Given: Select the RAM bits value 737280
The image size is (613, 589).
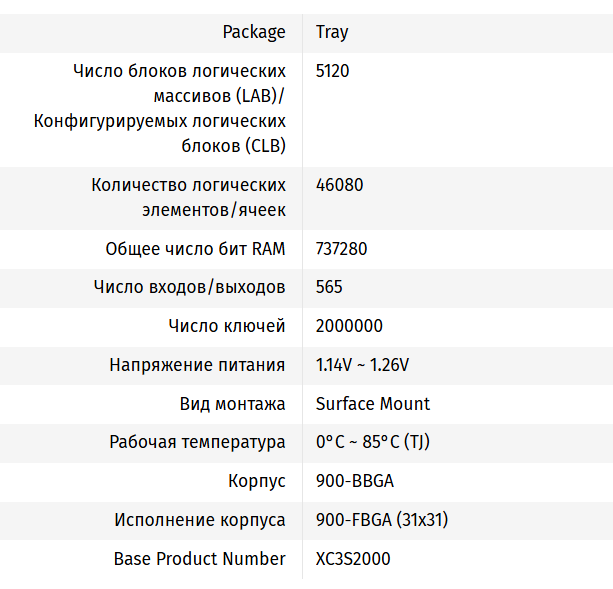Looking at the screenshot, I should 341,249.
